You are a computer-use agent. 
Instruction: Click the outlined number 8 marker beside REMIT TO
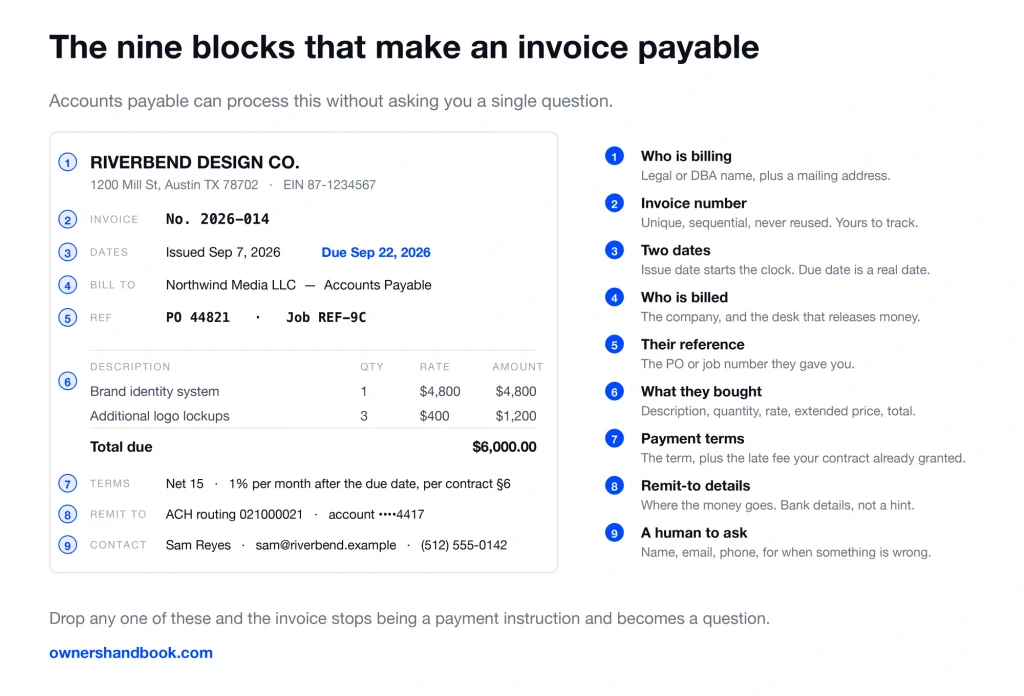coord(67,514)
